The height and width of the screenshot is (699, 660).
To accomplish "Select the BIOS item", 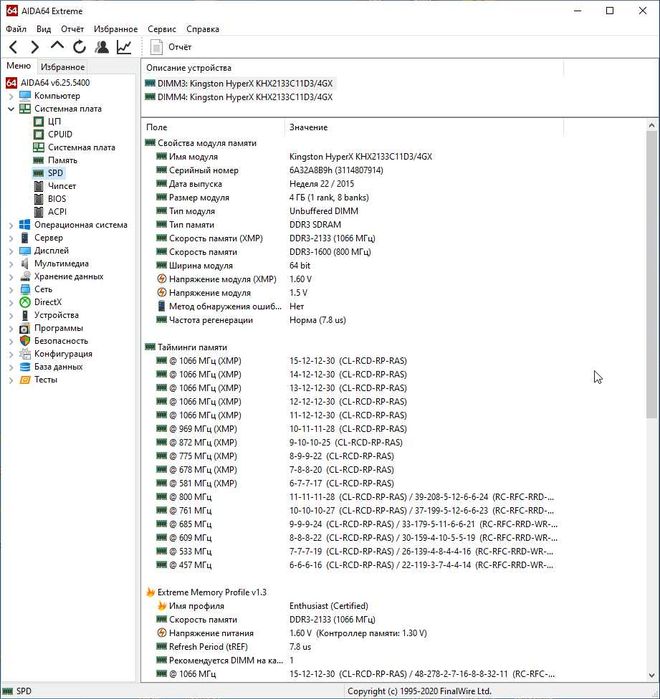I will [x=57, y=199].
